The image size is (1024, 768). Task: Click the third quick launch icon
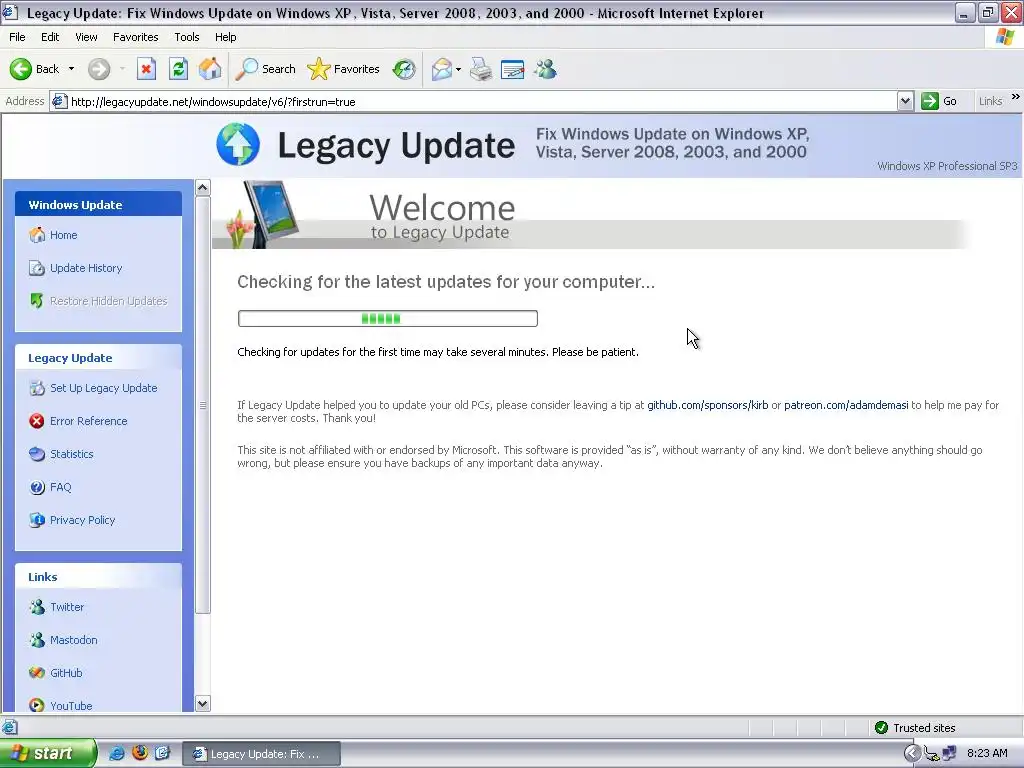pos(162,753)
